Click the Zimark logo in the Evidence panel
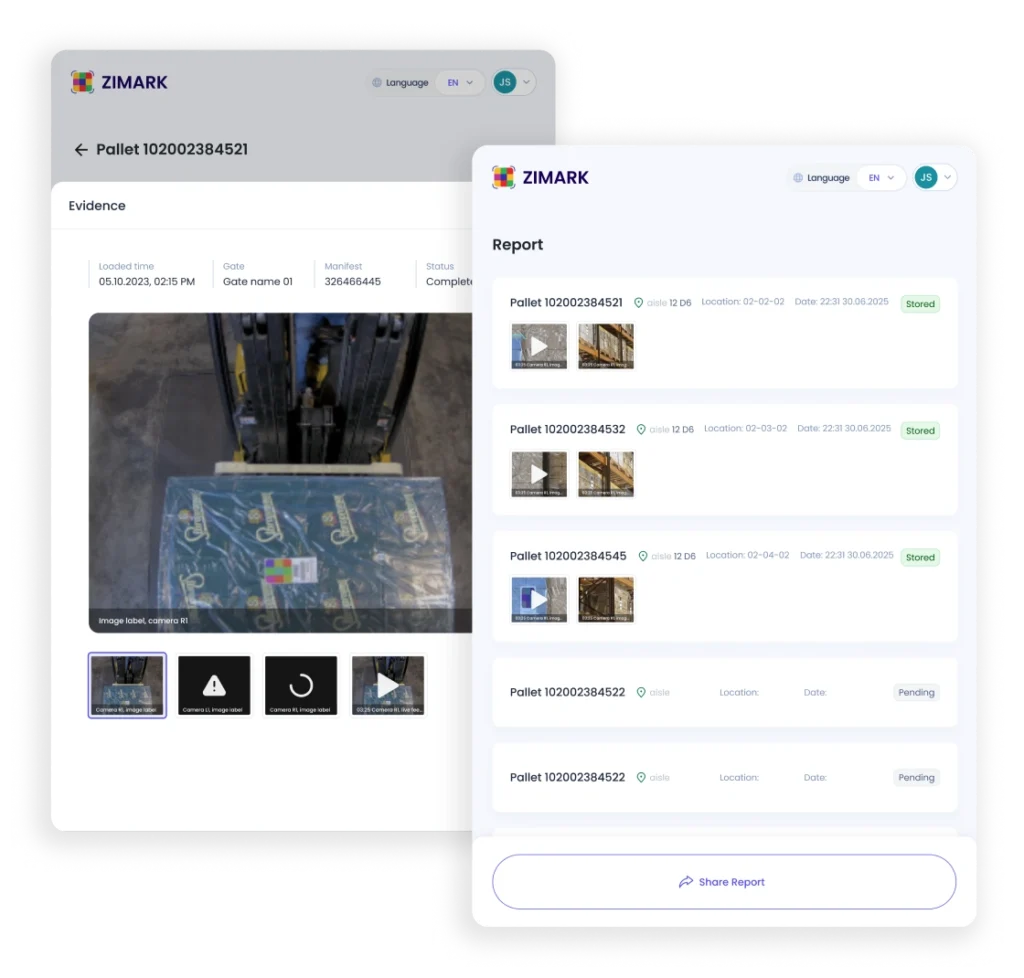This screenshot has width=1024, height=978. tap(119, 83)
